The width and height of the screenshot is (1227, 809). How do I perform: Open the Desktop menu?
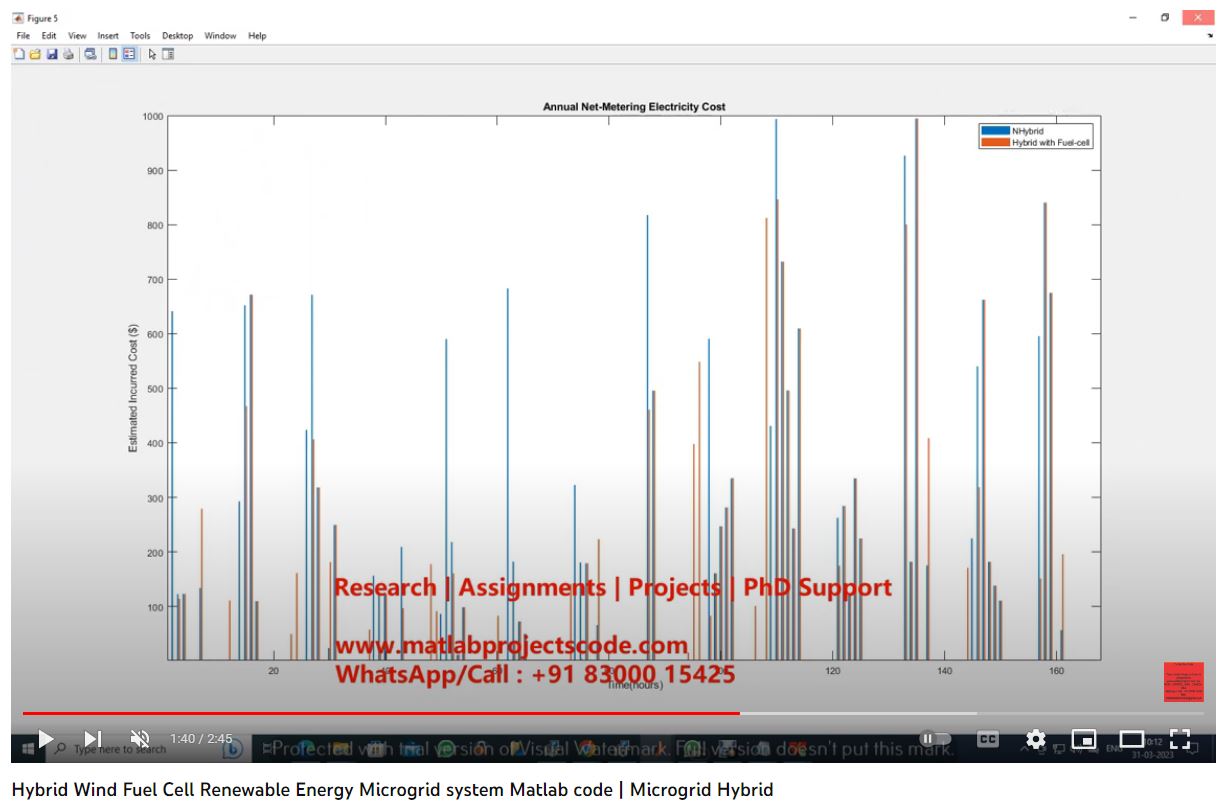click(x=177, y=36)
